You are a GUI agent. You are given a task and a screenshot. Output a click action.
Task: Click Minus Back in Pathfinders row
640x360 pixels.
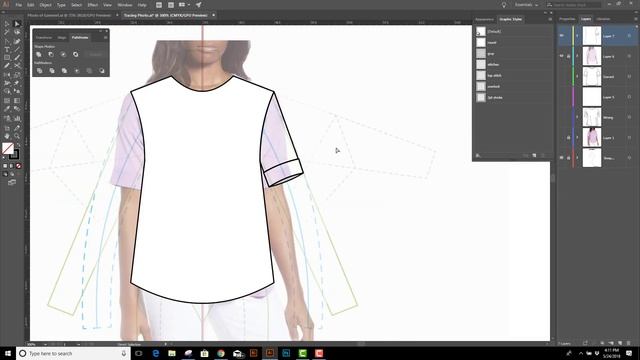(102, 71)
